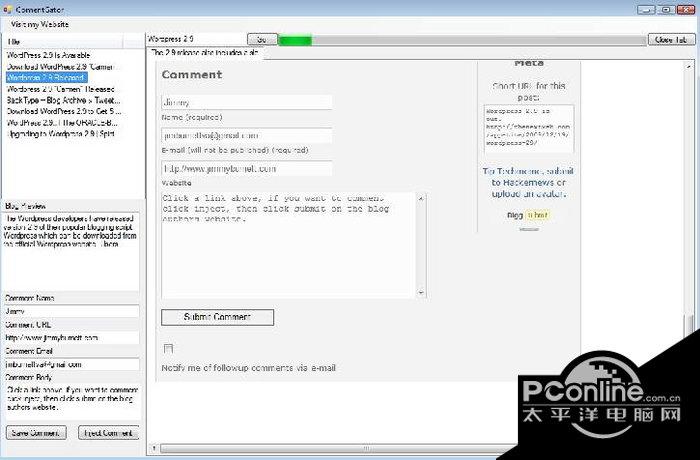Click the Blog Preview text box
Screen dimensions: 700x460
pyautogui.click(x=71, y=252)
